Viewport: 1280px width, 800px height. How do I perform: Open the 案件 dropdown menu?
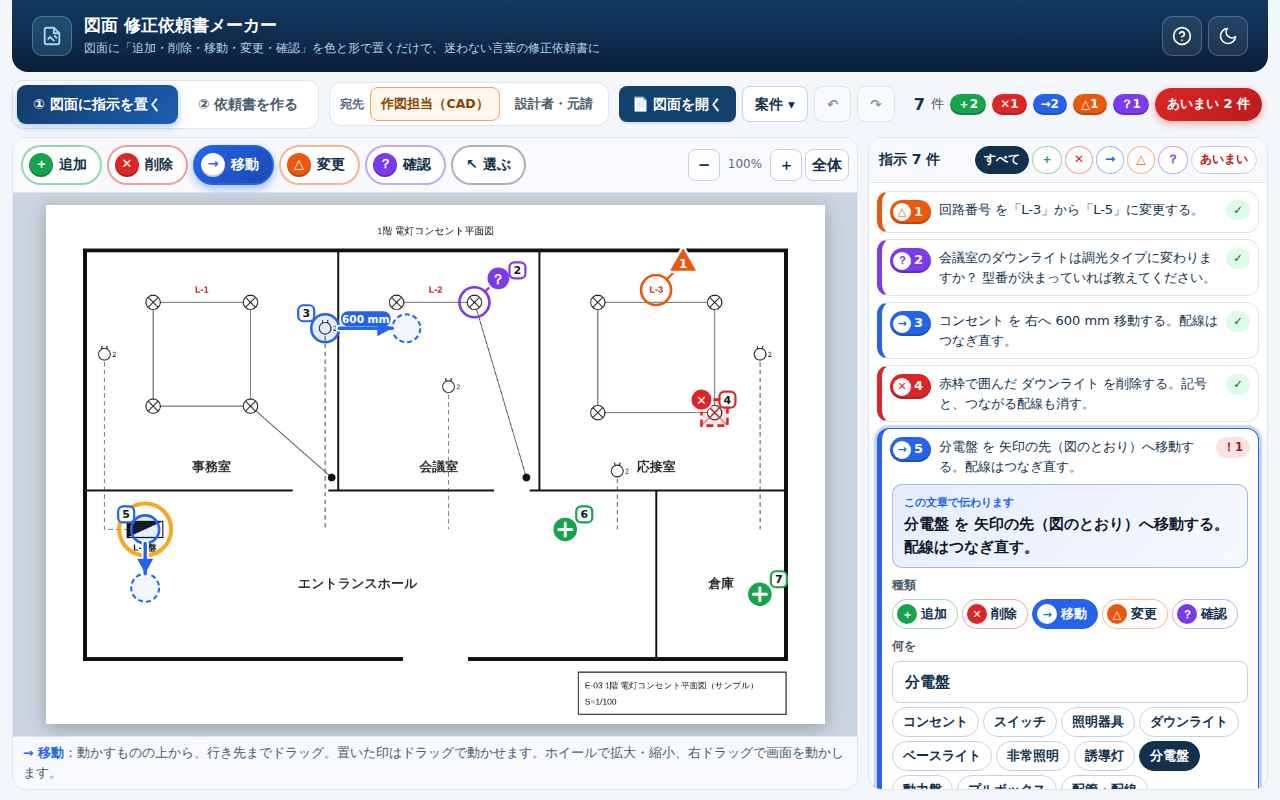775,104
